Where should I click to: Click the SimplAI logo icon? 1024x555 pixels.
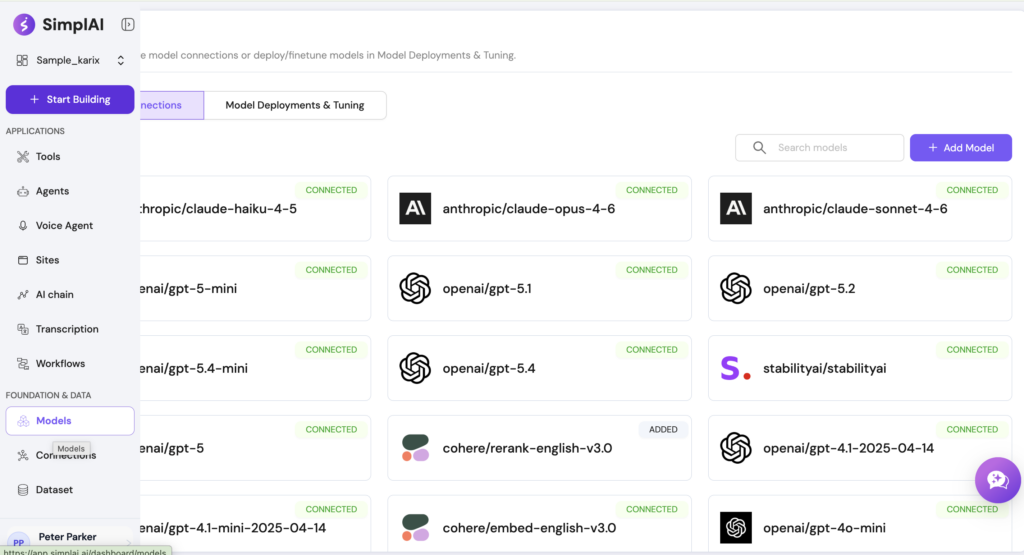[24, 25]
